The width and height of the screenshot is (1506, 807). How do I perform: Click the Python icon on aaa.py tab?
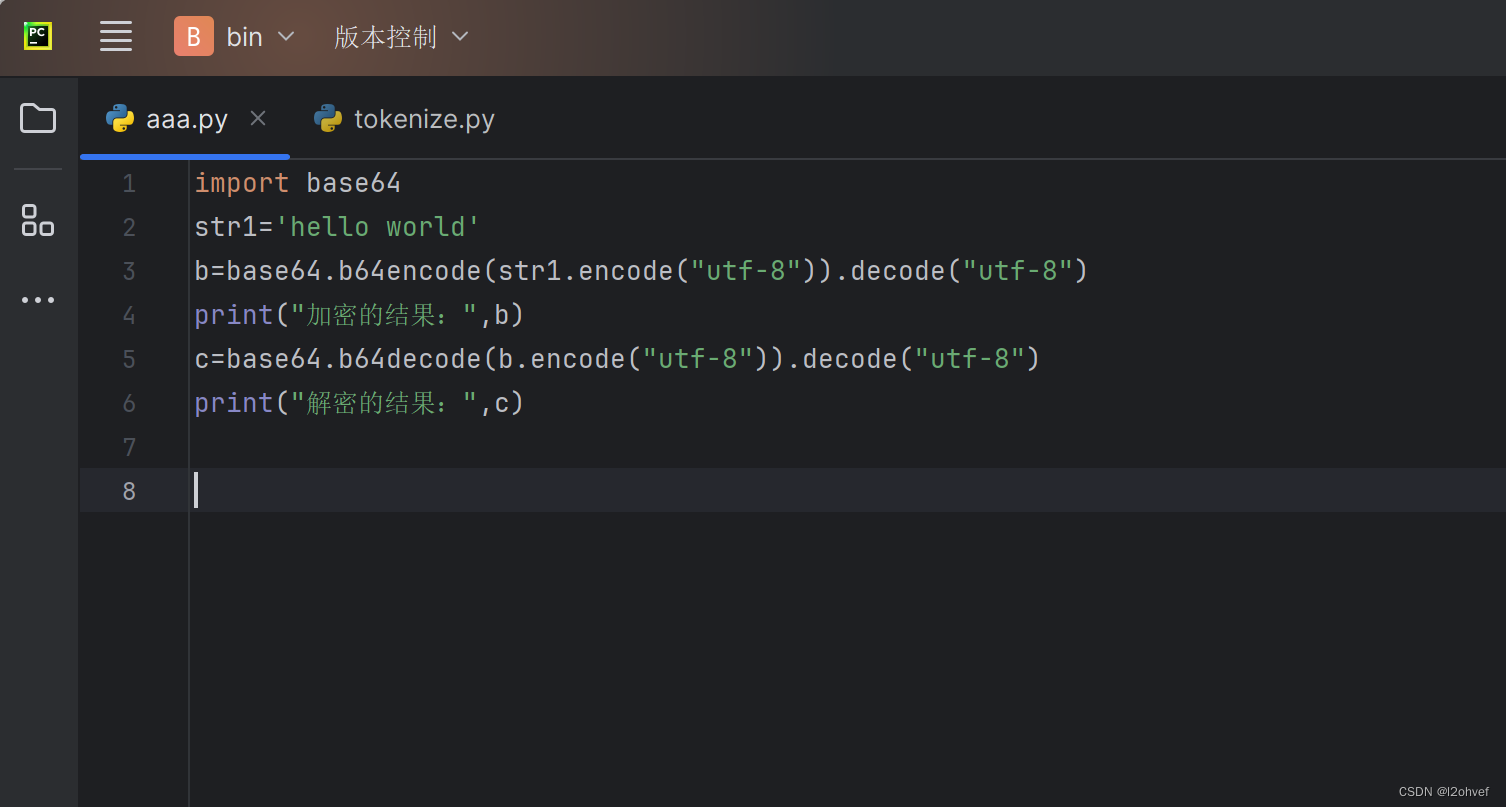click(120, 118)
